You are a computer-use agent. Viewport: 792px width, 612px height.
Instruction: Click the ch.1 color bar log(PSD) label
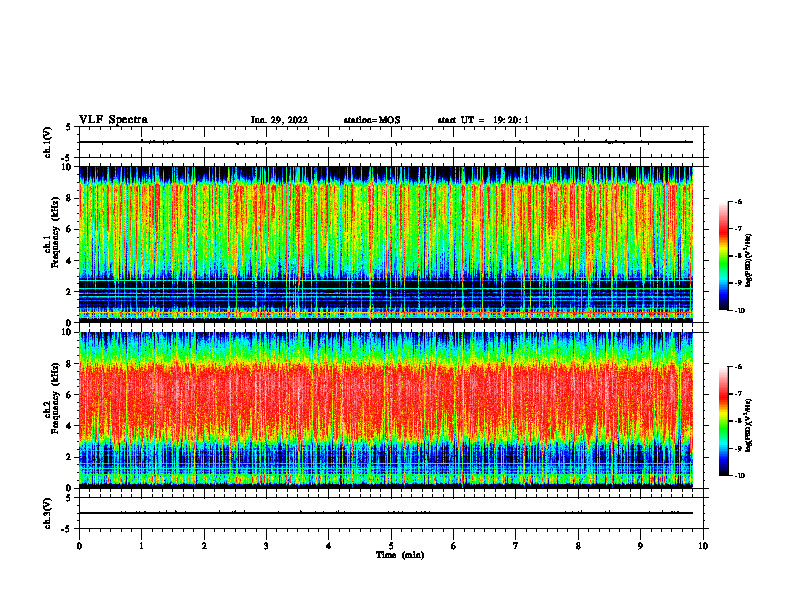coord(749,261)
